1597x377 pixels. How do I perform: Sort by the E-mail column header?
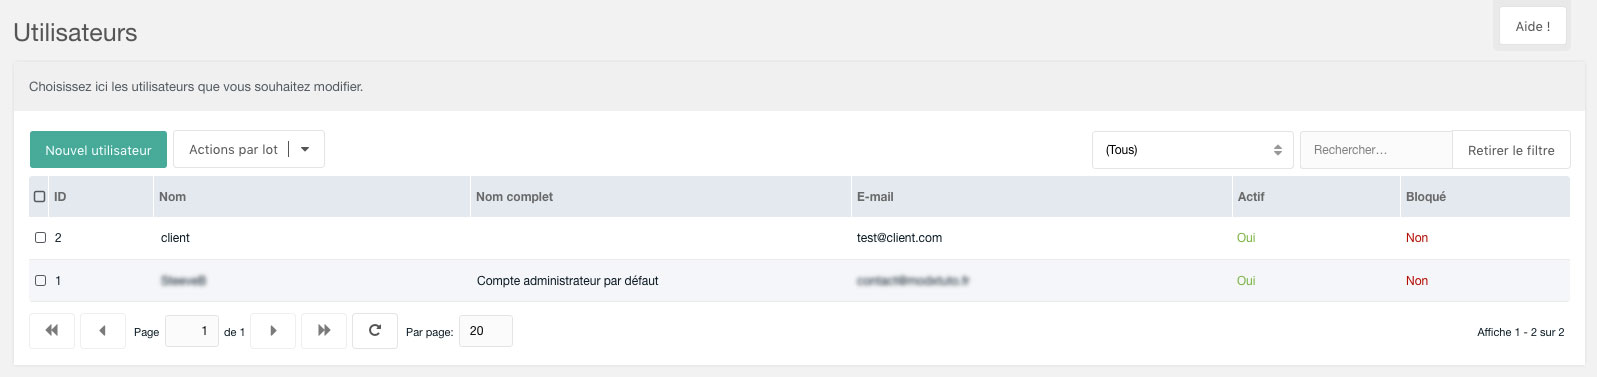coord(875,197)
